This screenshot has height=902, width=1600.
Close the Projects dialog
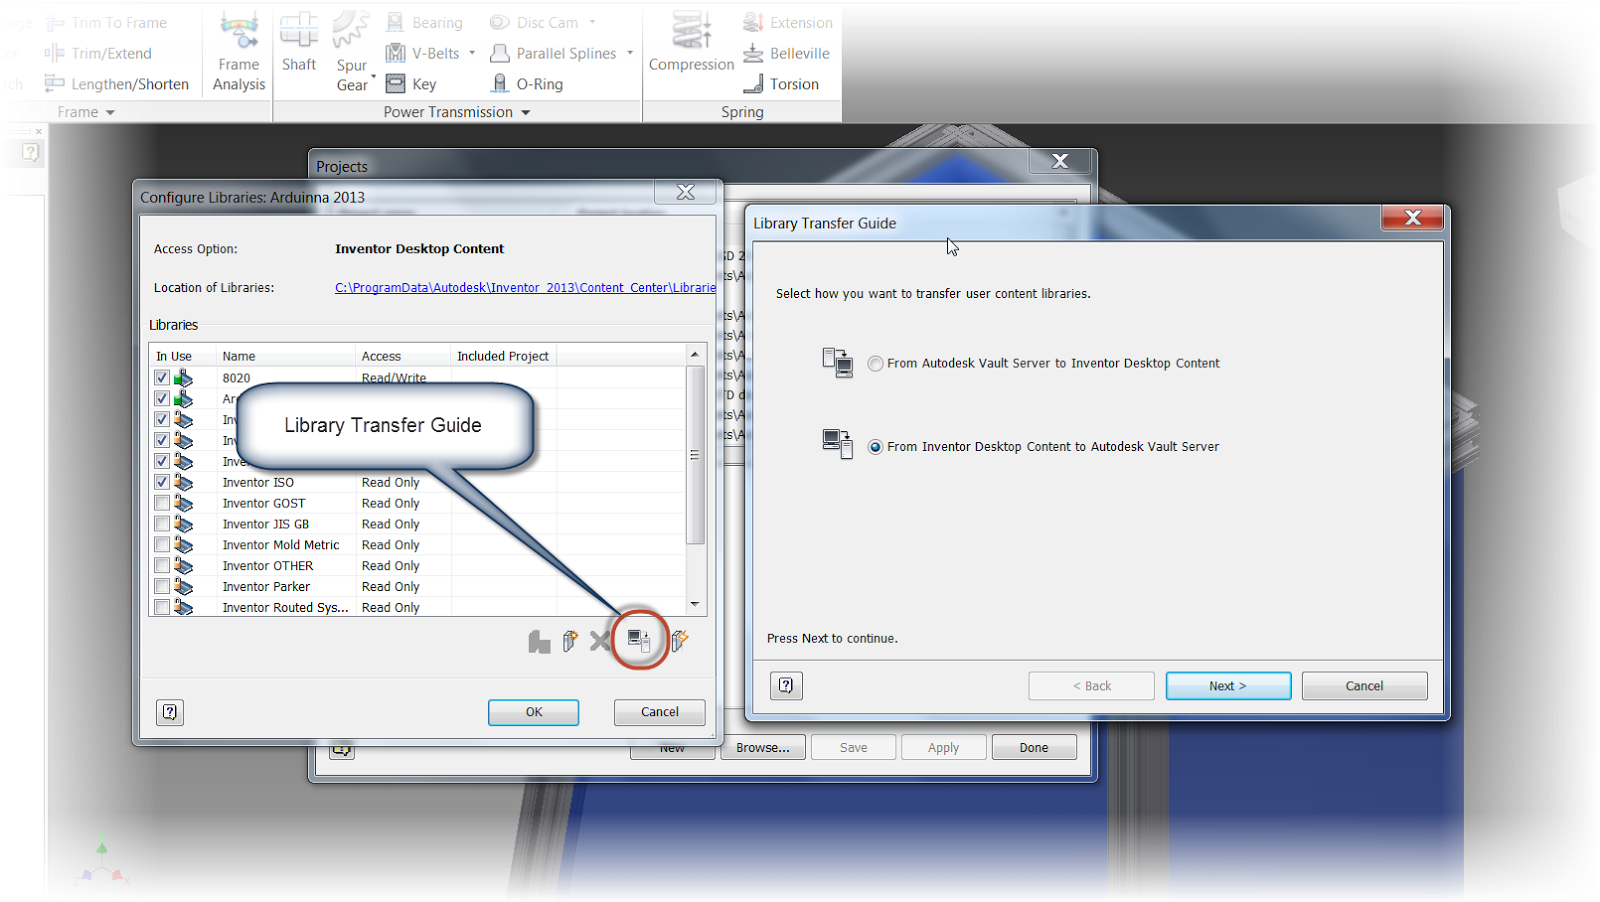[x=1060, y=161]
